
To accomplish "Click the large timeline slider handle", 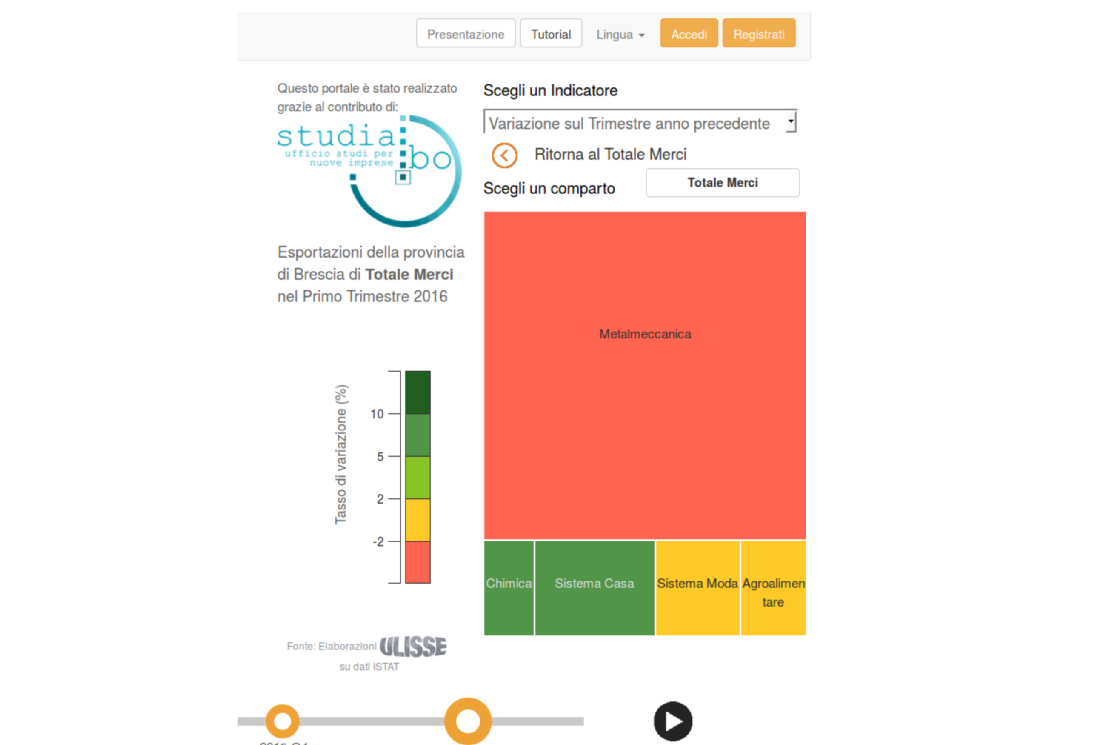I will click(468, 721).
